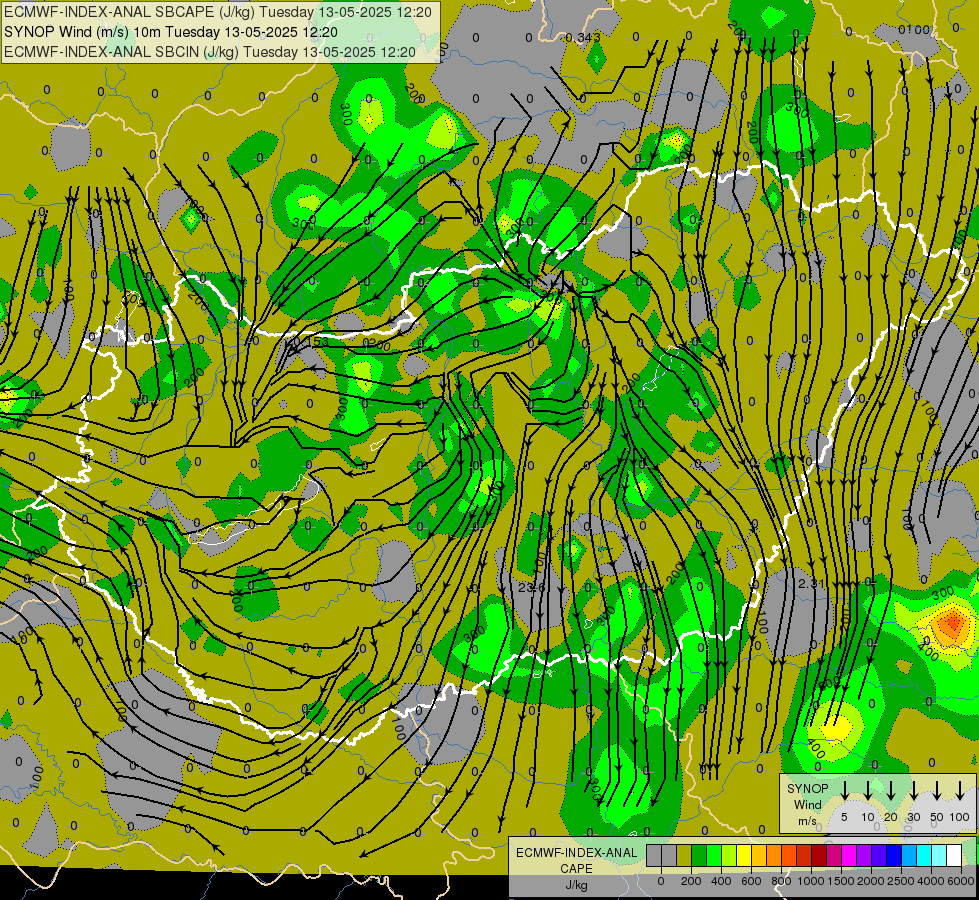Click the 'SYNOP' label in wind legend
The width and height of the screenshot is (979, 900).
point(807,789)
